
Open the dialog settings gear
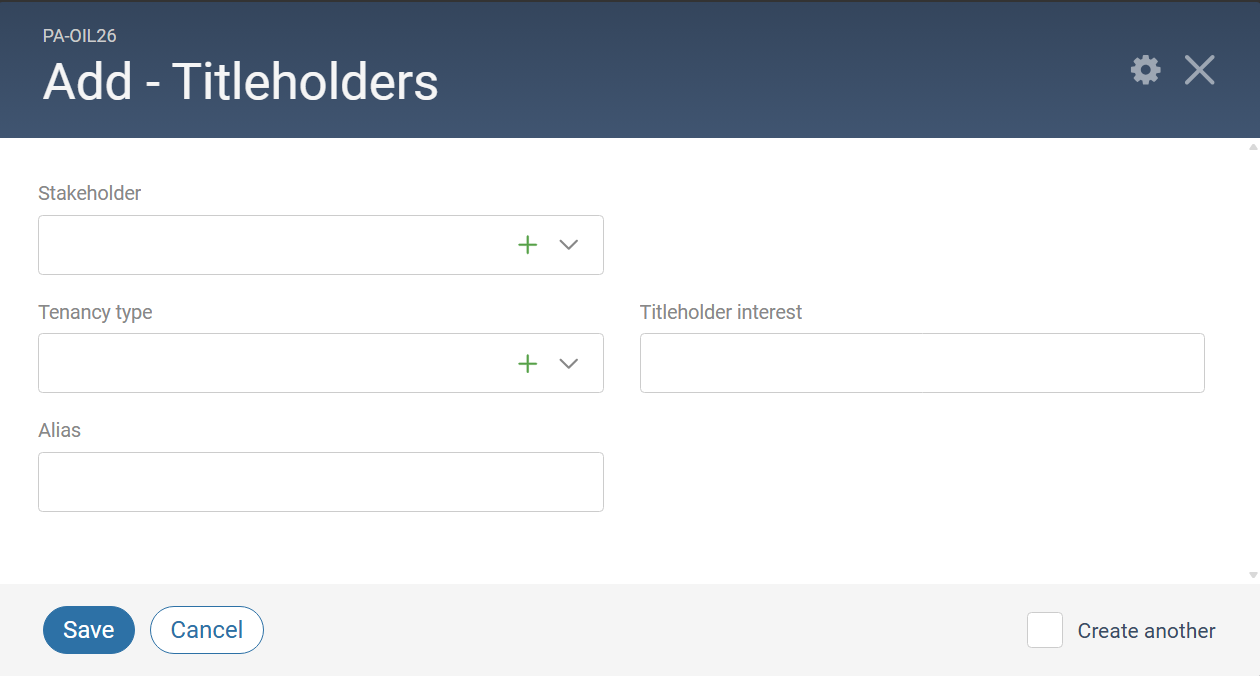(1146, 70)
